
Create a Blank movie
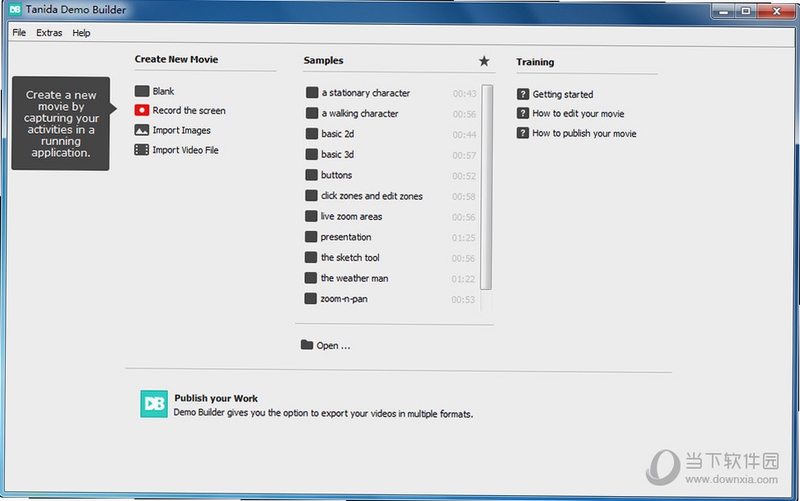[163, 91]
